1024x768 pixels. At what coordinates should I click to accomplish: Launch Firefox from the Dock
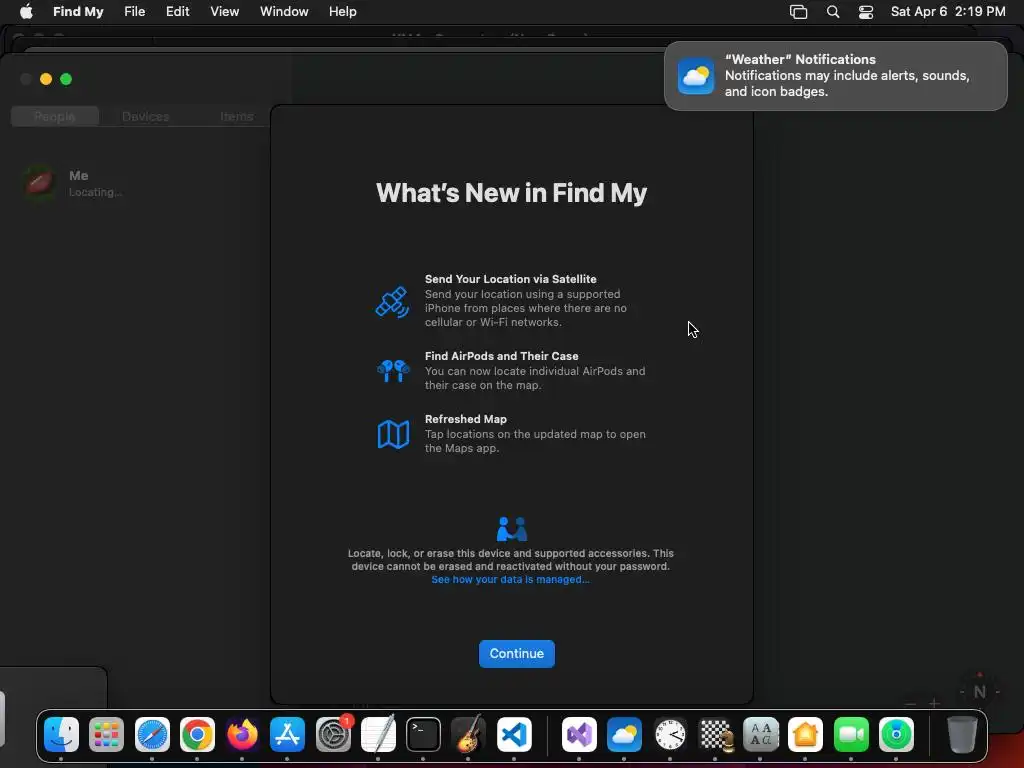tap(242, 735)
